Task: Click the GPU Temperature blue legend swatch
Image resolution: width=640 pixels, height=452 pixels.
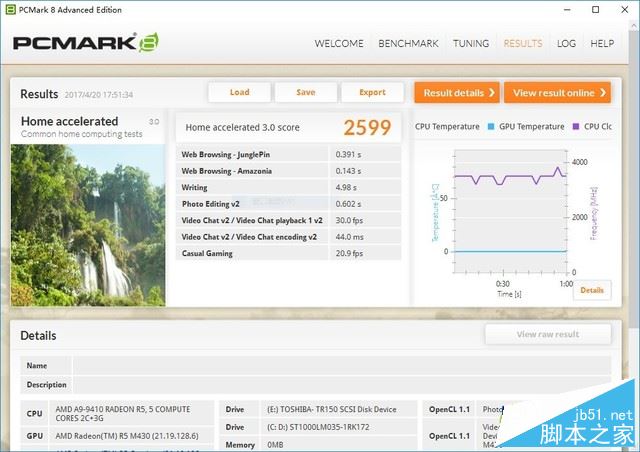Action: [491, 127]
